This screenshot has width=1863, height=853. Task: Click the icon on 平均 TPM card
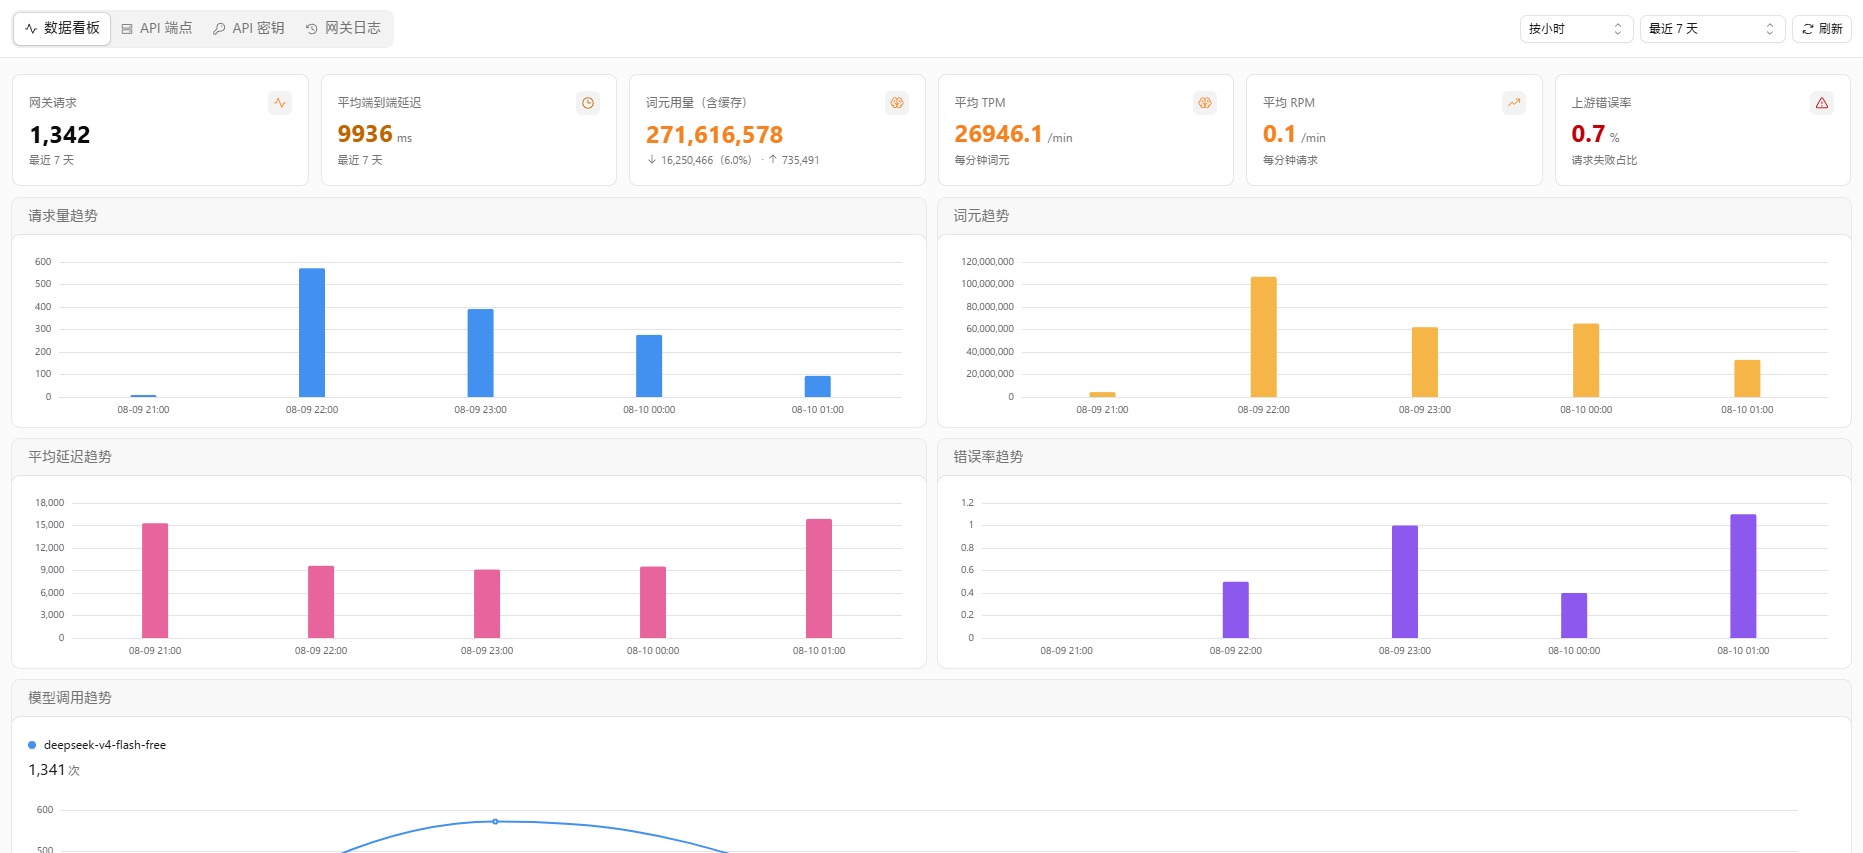tap(1205, 103)
